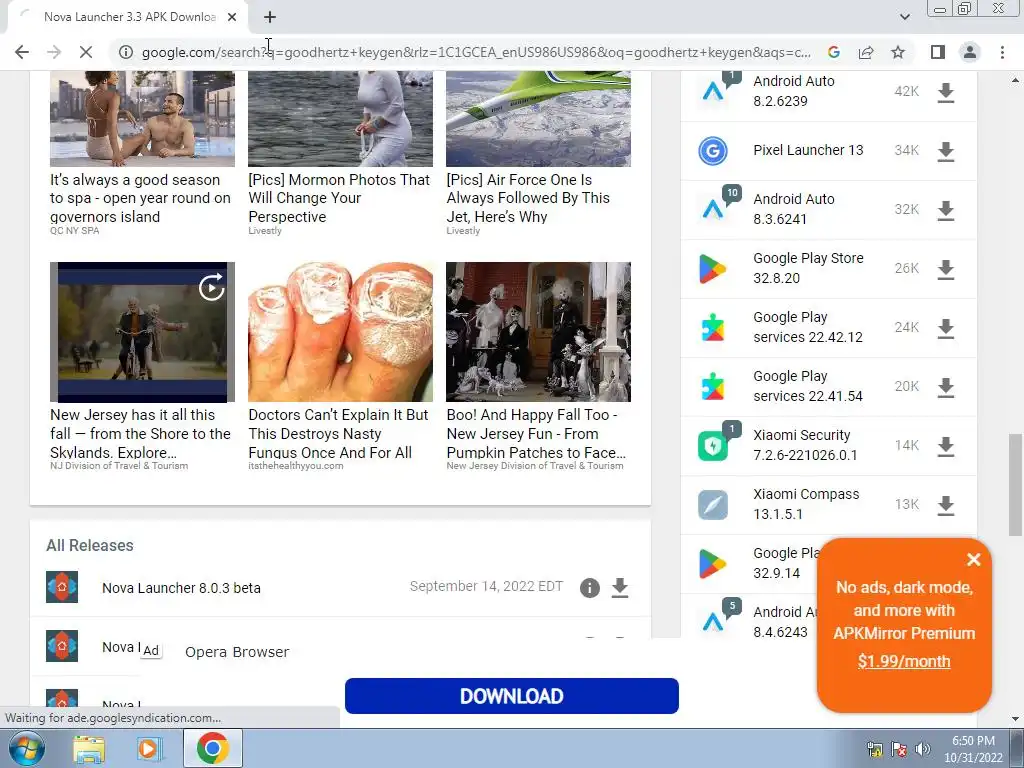Open the Opera Browser ad label
This screenshot has height=768, width=1024.
(x=237, y=652)
